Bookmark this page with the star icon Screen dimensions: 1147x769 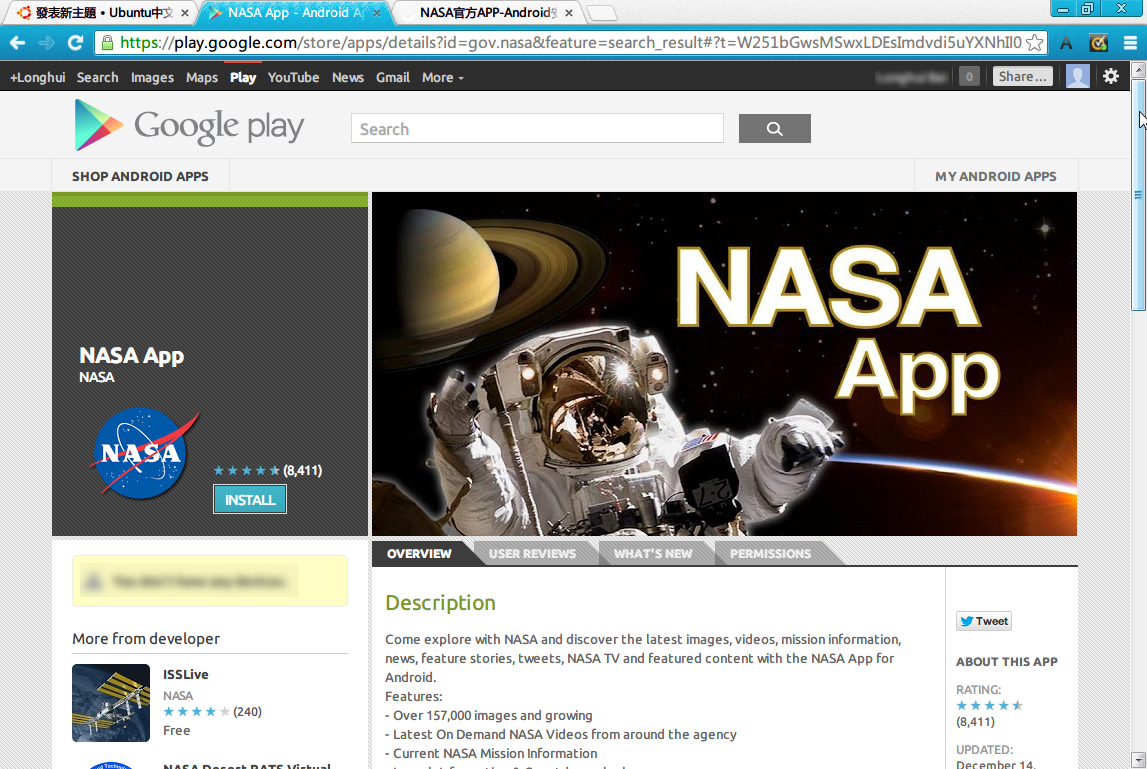coord(1034,43)
